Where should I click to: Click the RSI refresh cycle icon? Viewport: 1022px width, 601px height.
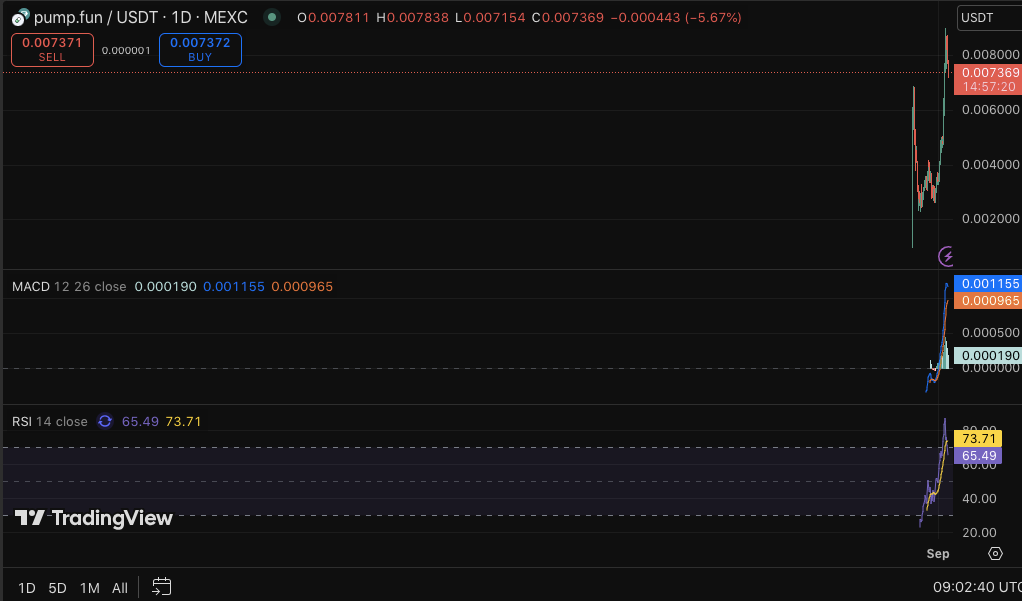tap(104, 421)
